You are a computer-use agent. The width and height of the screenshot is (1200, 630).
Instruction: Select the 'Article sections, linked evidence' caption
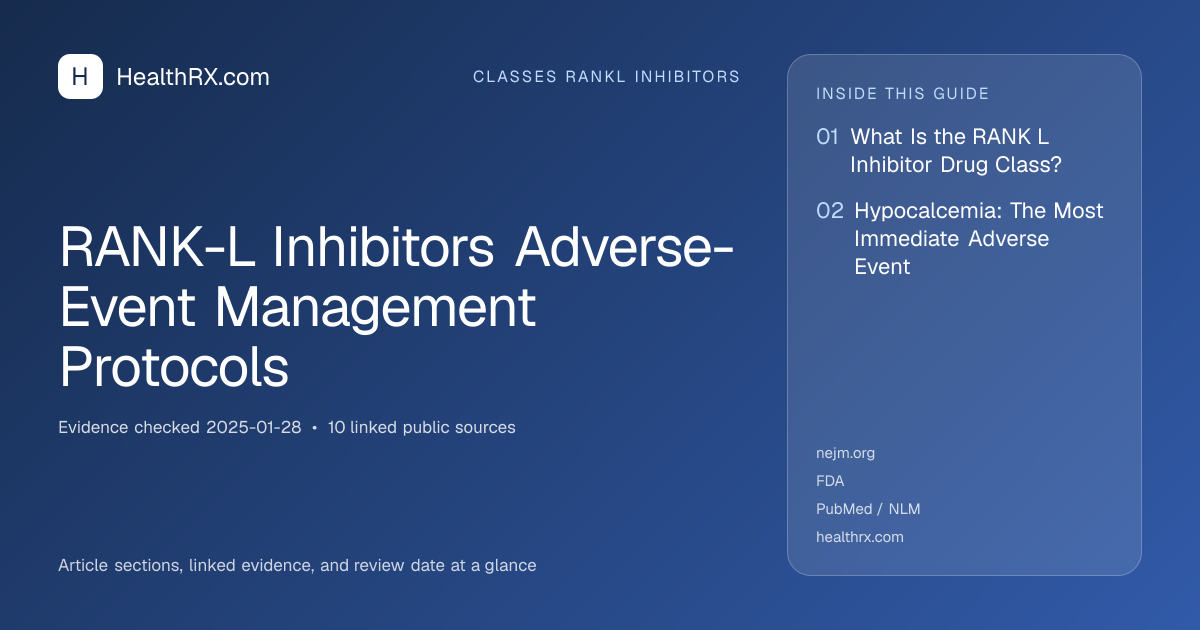(x=297, y=565)
